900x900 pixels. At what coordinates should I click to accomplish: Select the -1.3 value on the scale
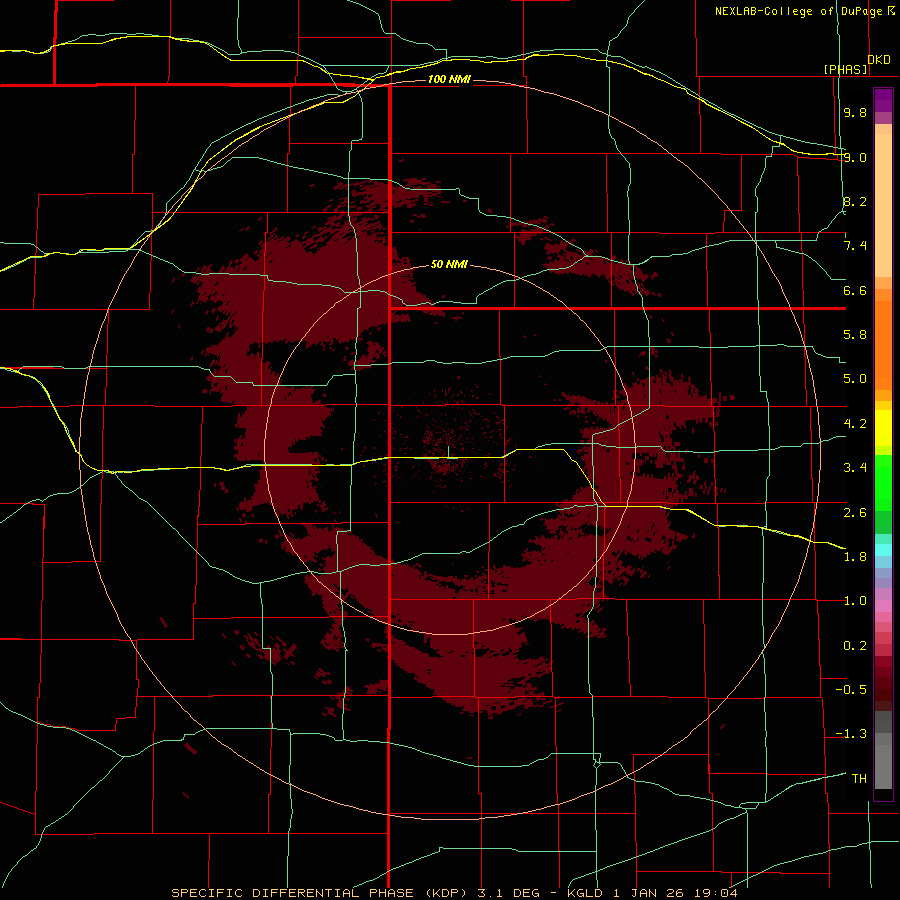851,734
